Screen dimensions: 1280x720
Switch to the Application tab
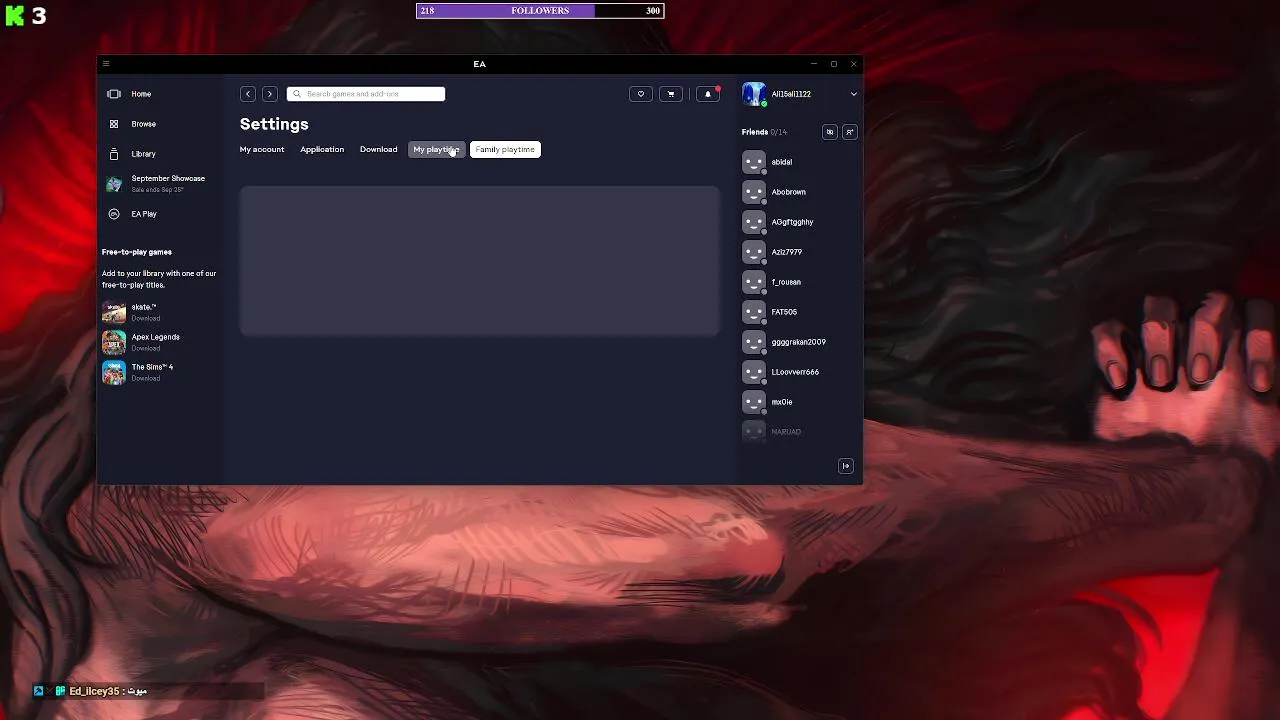pyautogui.click(x=322, y=150)
